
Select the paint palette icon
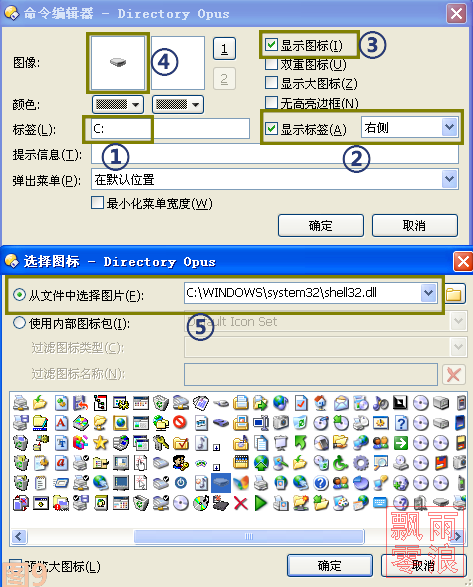[x=341, y=503]
